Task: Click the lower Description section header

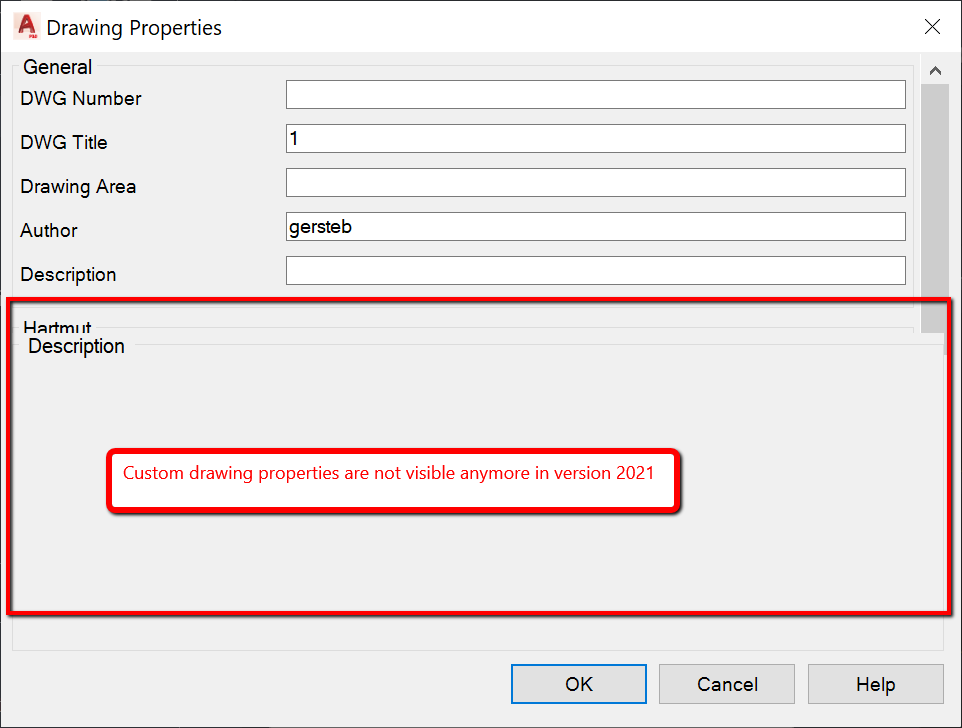Action: pos(76,346)
